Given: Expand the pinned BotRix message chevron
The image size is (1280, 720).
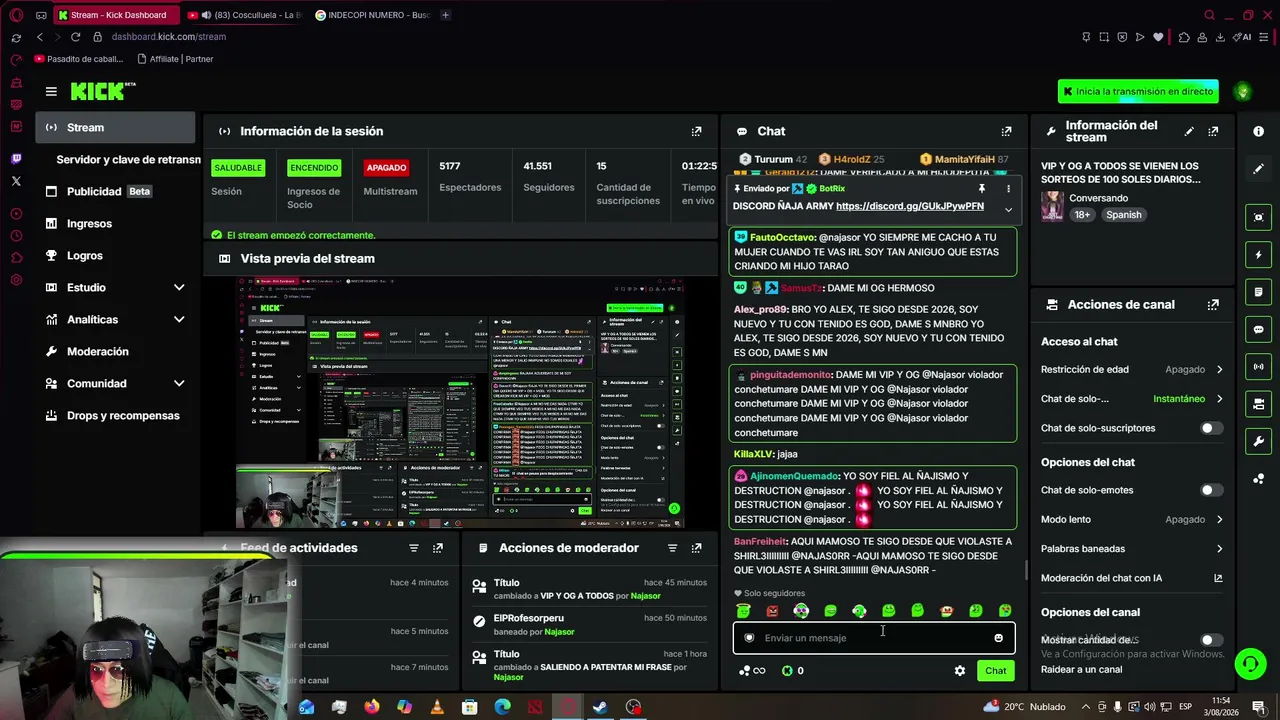Looking at the screenshot, I should (1008, 209).
